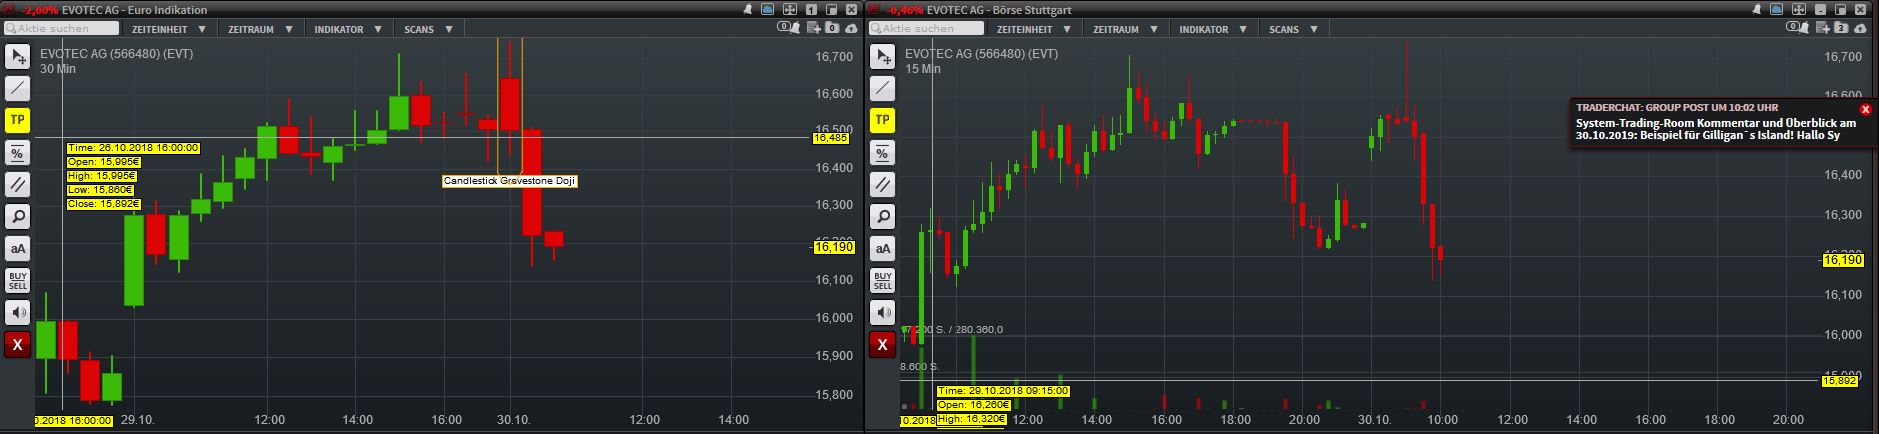Select the pointer tool in left chart
1879x434 pixels.
[18, 56]
